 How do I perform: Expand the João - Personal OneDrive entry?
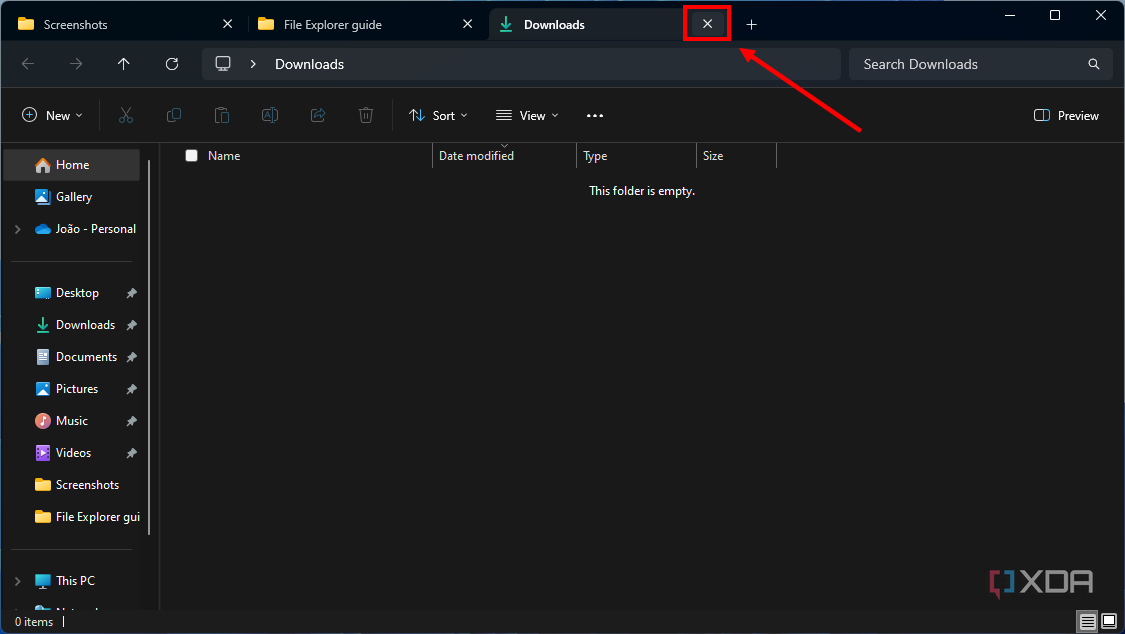point(17,228)
